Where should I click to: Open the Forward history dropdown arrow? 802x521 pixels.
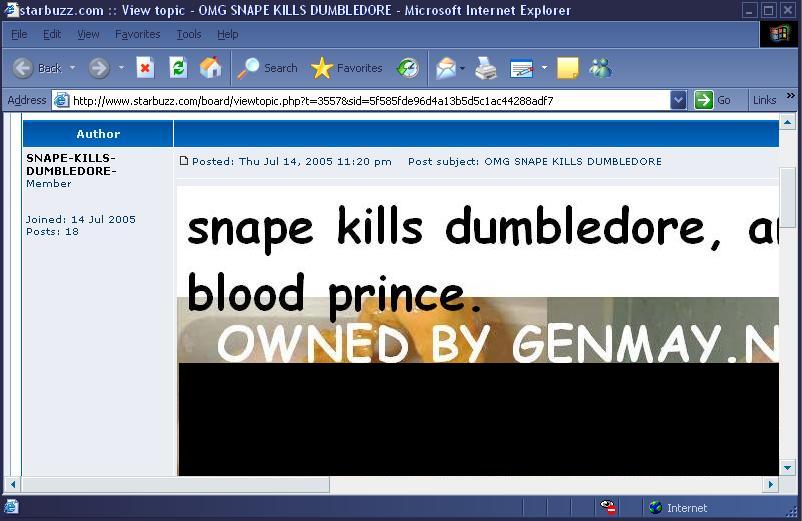tap(121, 67)
